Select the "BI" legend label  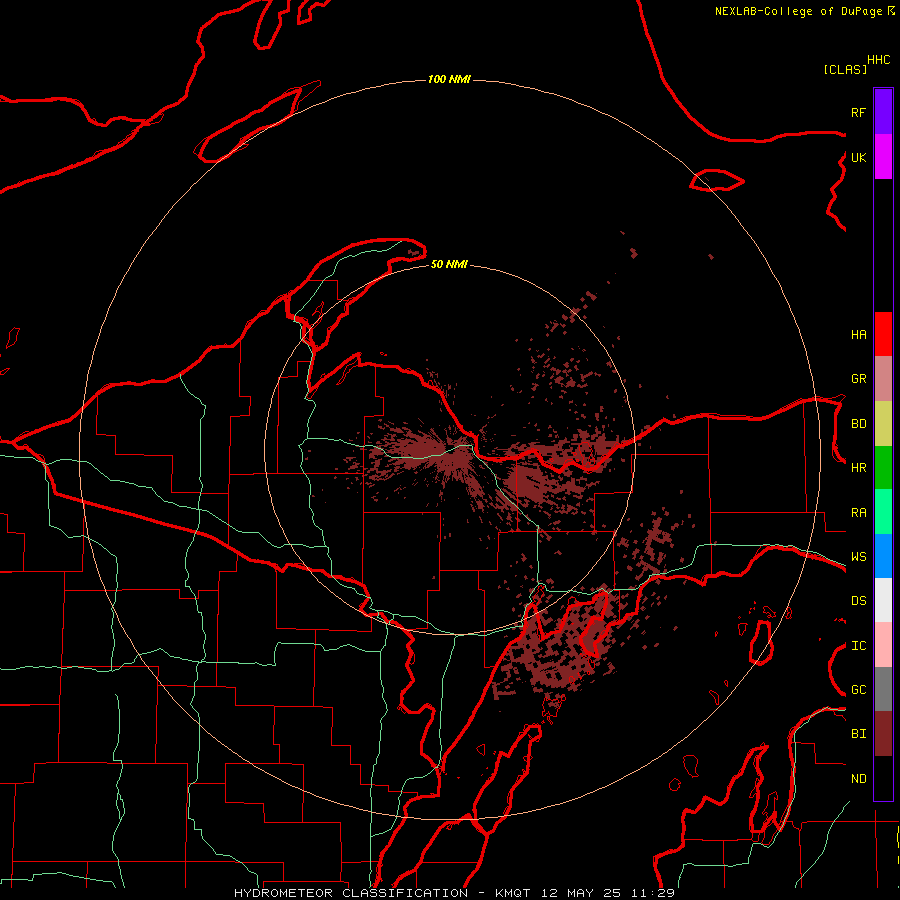tap(858, 734)
